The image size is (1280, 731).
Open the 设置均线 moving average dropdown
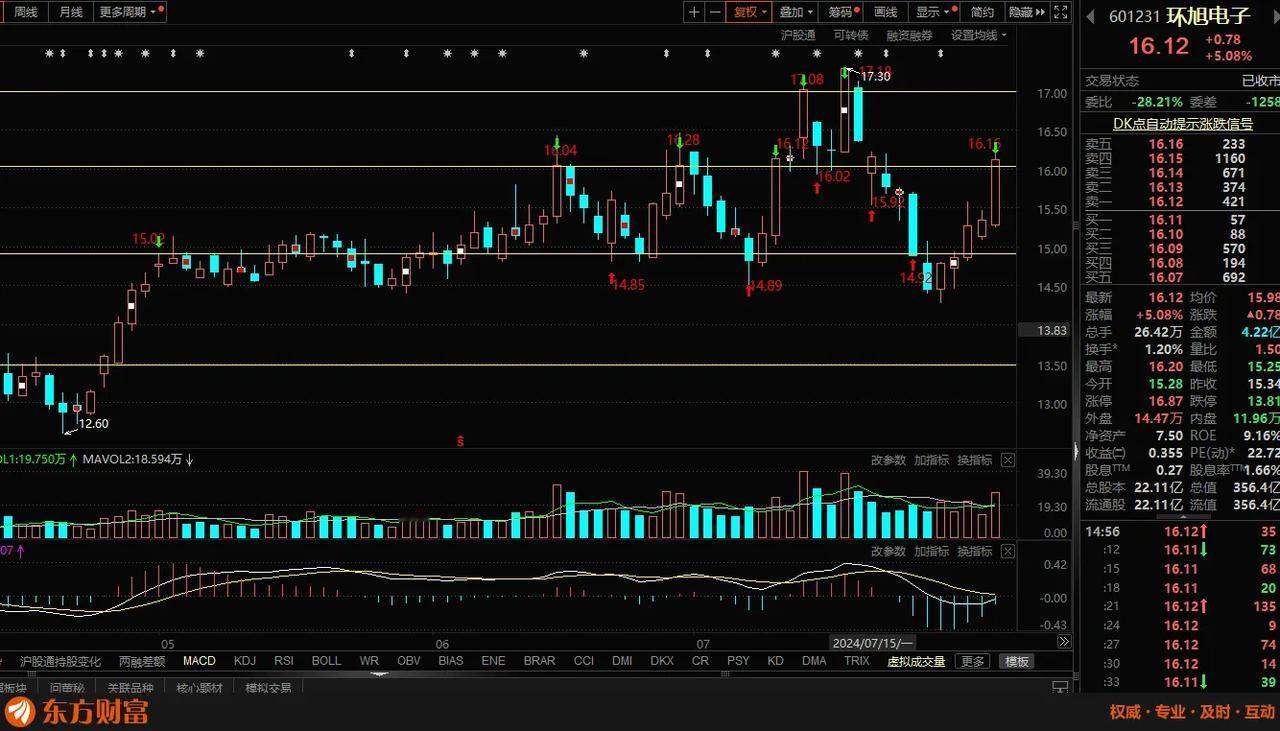978,35
